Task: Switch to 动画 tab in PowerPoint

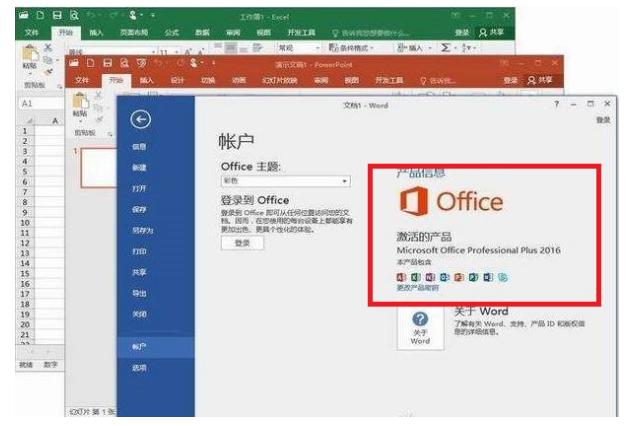Action: pos(239,80)
